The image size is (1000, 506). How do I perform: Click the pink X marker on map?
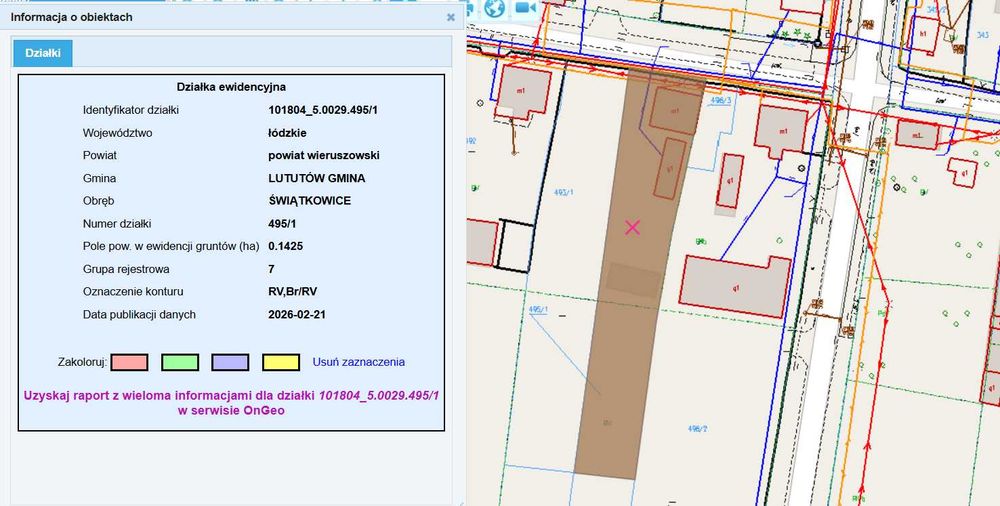pos(632,227)
